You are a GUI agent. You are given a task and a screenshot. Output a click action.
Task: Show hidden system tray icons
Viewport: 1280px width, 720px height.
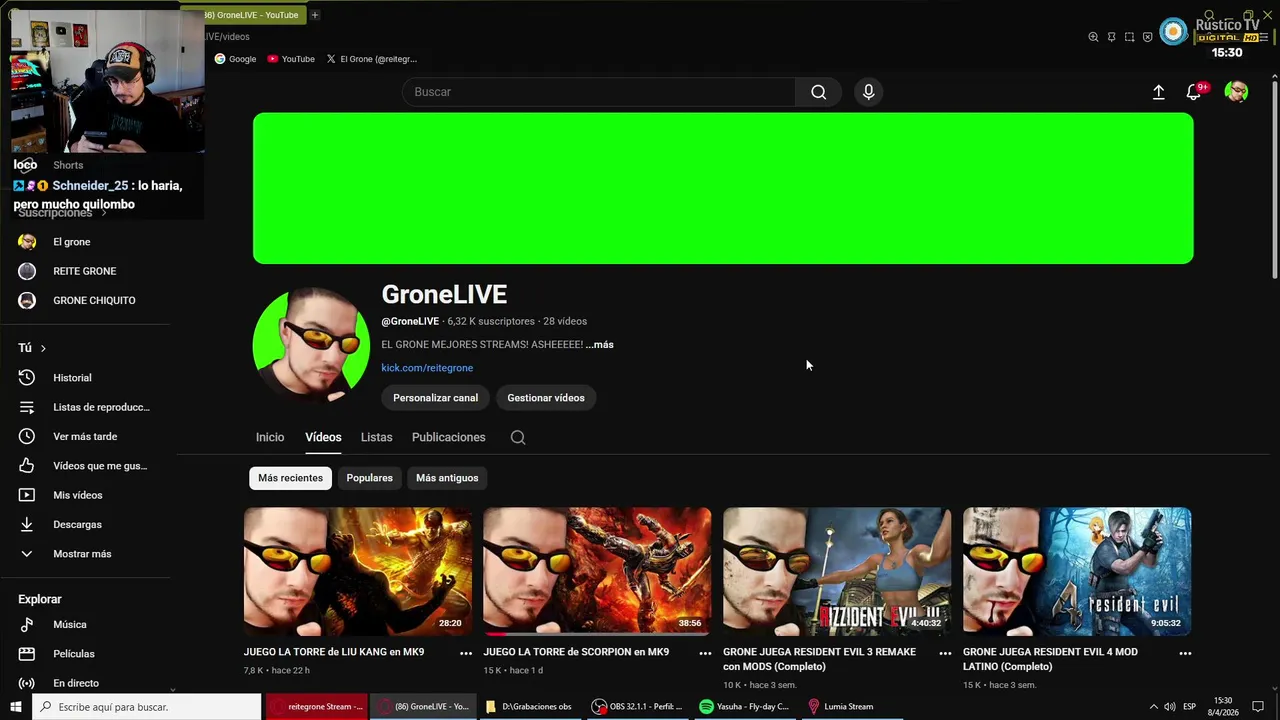1153,707
